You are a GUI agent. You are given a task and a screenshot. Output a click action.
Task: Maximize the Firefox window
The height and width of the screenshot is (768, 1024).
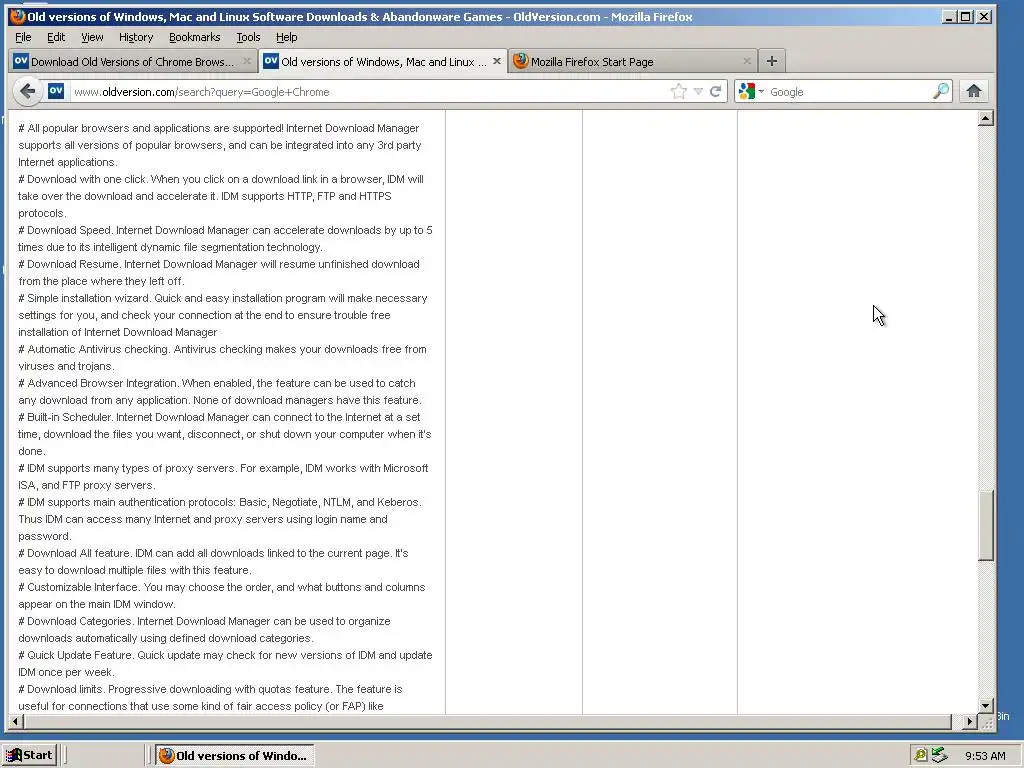(966, 16)
